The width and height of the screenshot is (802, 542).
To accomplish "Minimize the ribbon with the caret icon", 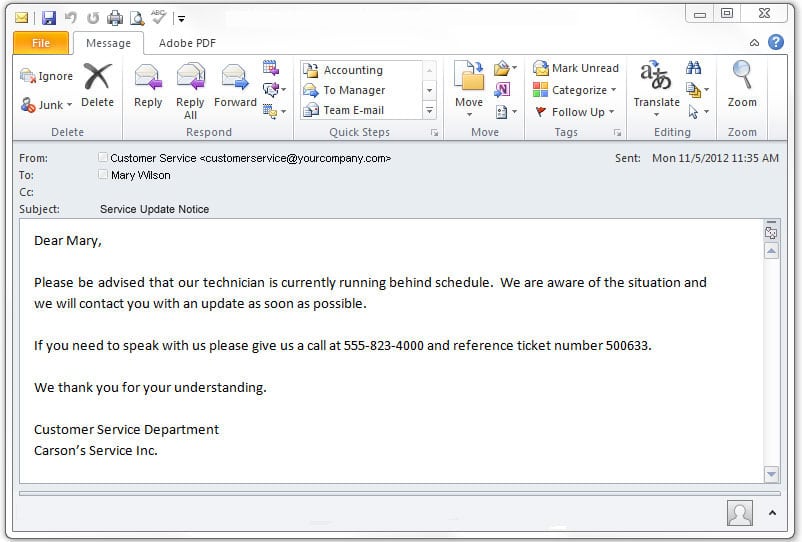I will click(754, 42).
